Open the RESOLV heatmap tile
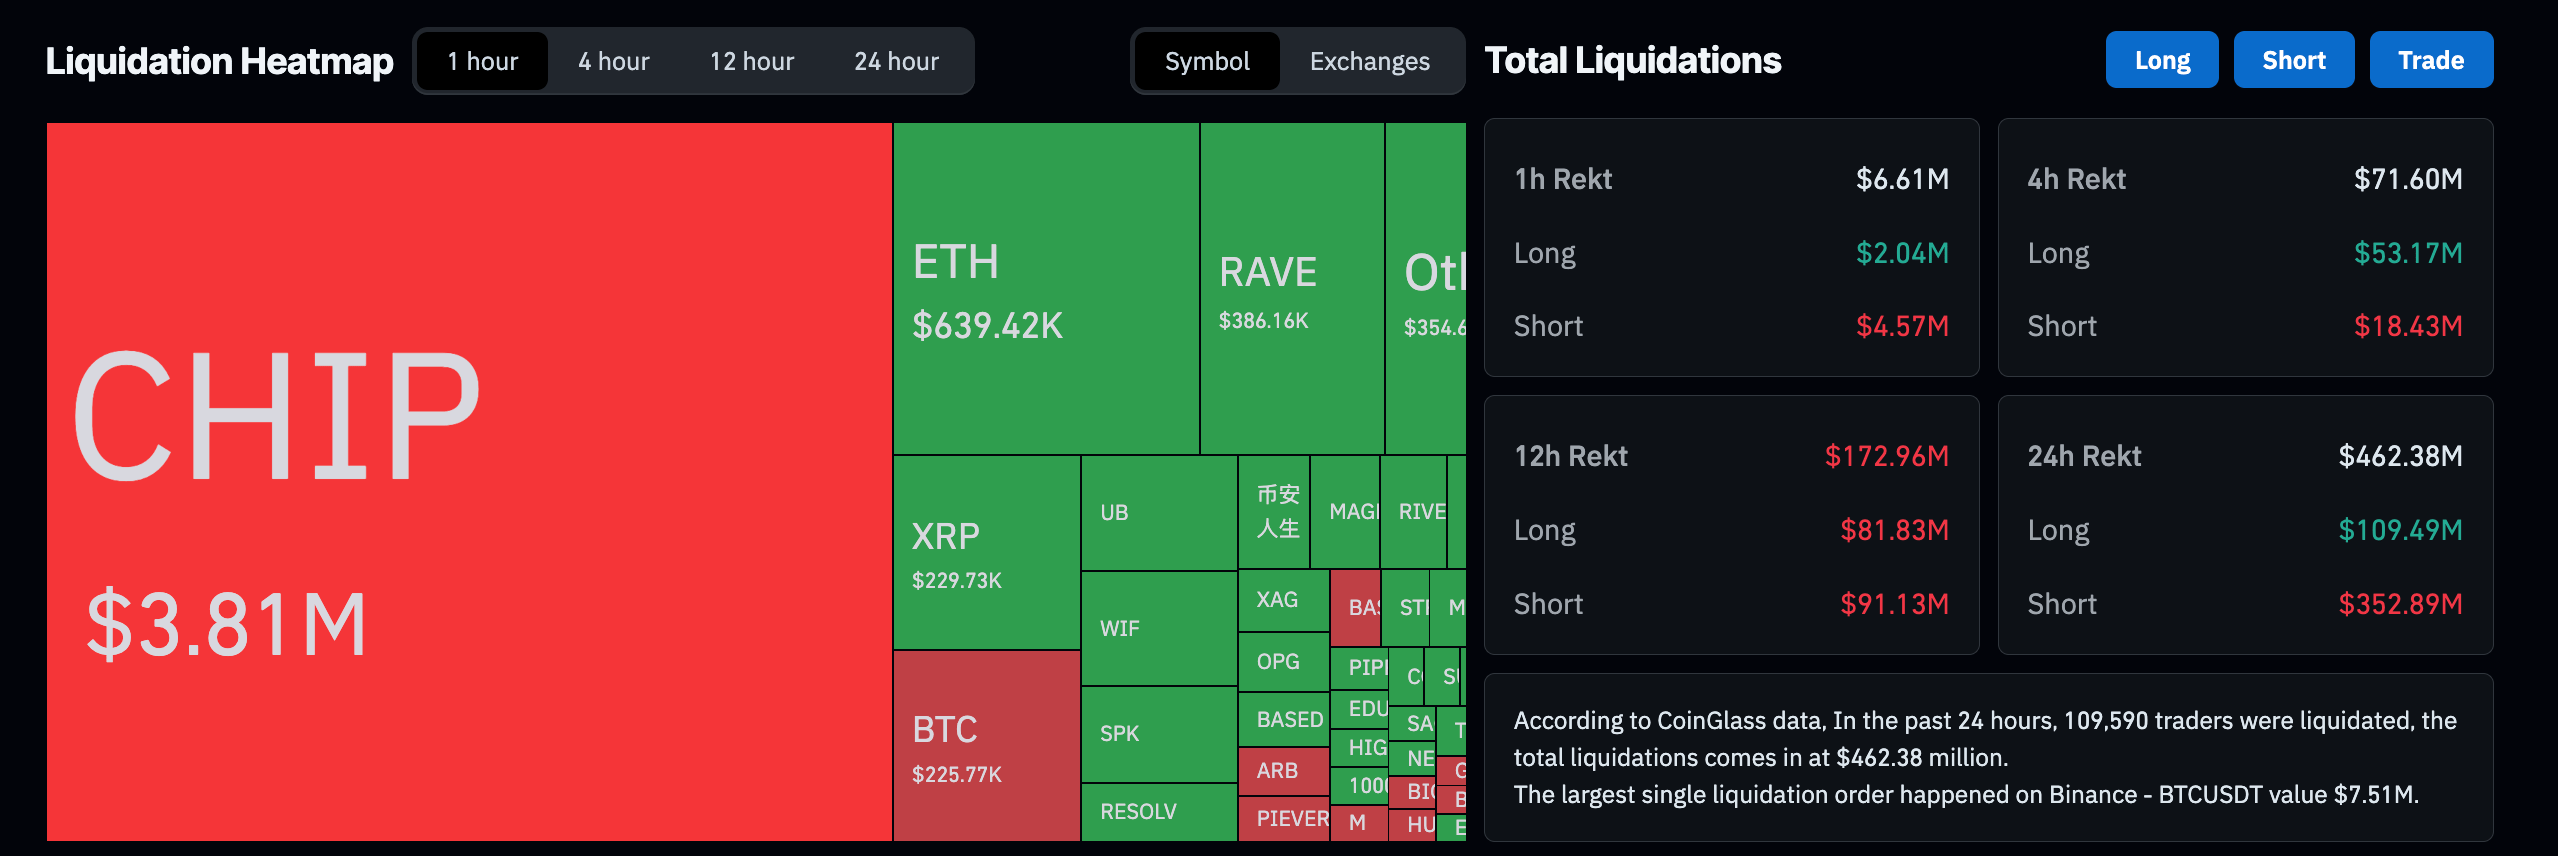The image size is (2558, 856). (1158, 811)
